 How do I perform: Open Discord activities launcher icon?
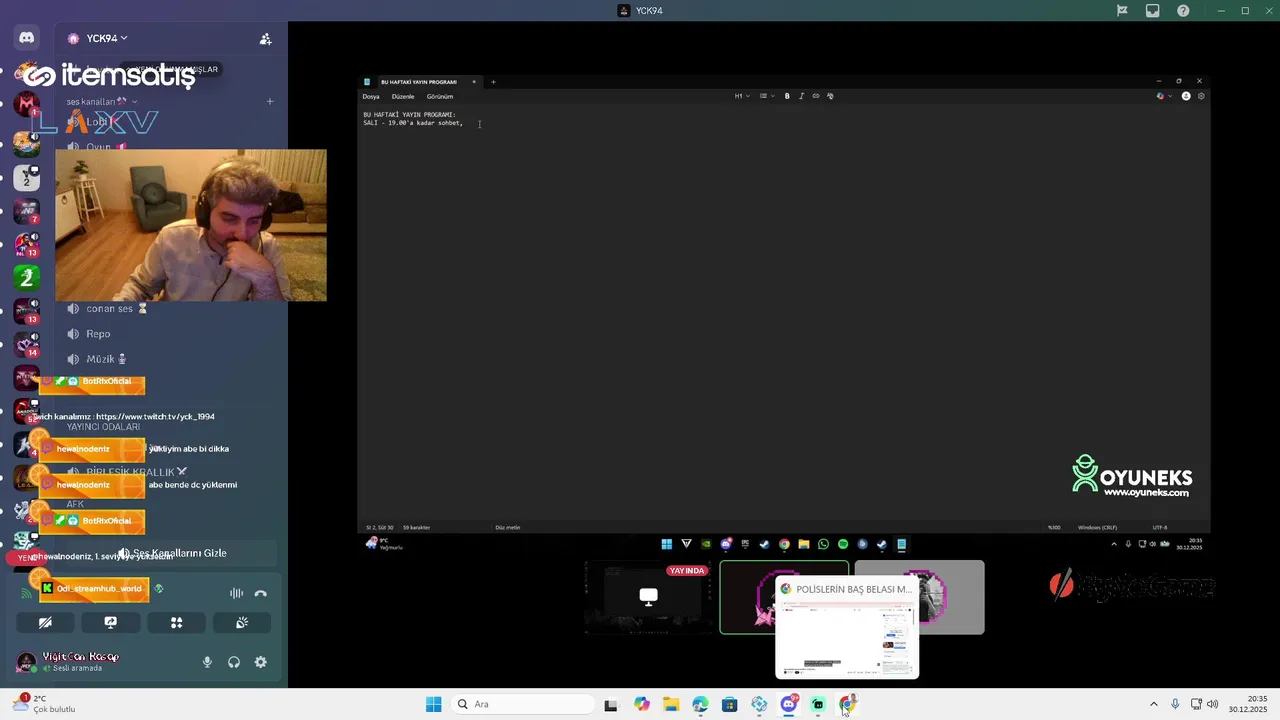pyautogui.click(x=176, y=622)
